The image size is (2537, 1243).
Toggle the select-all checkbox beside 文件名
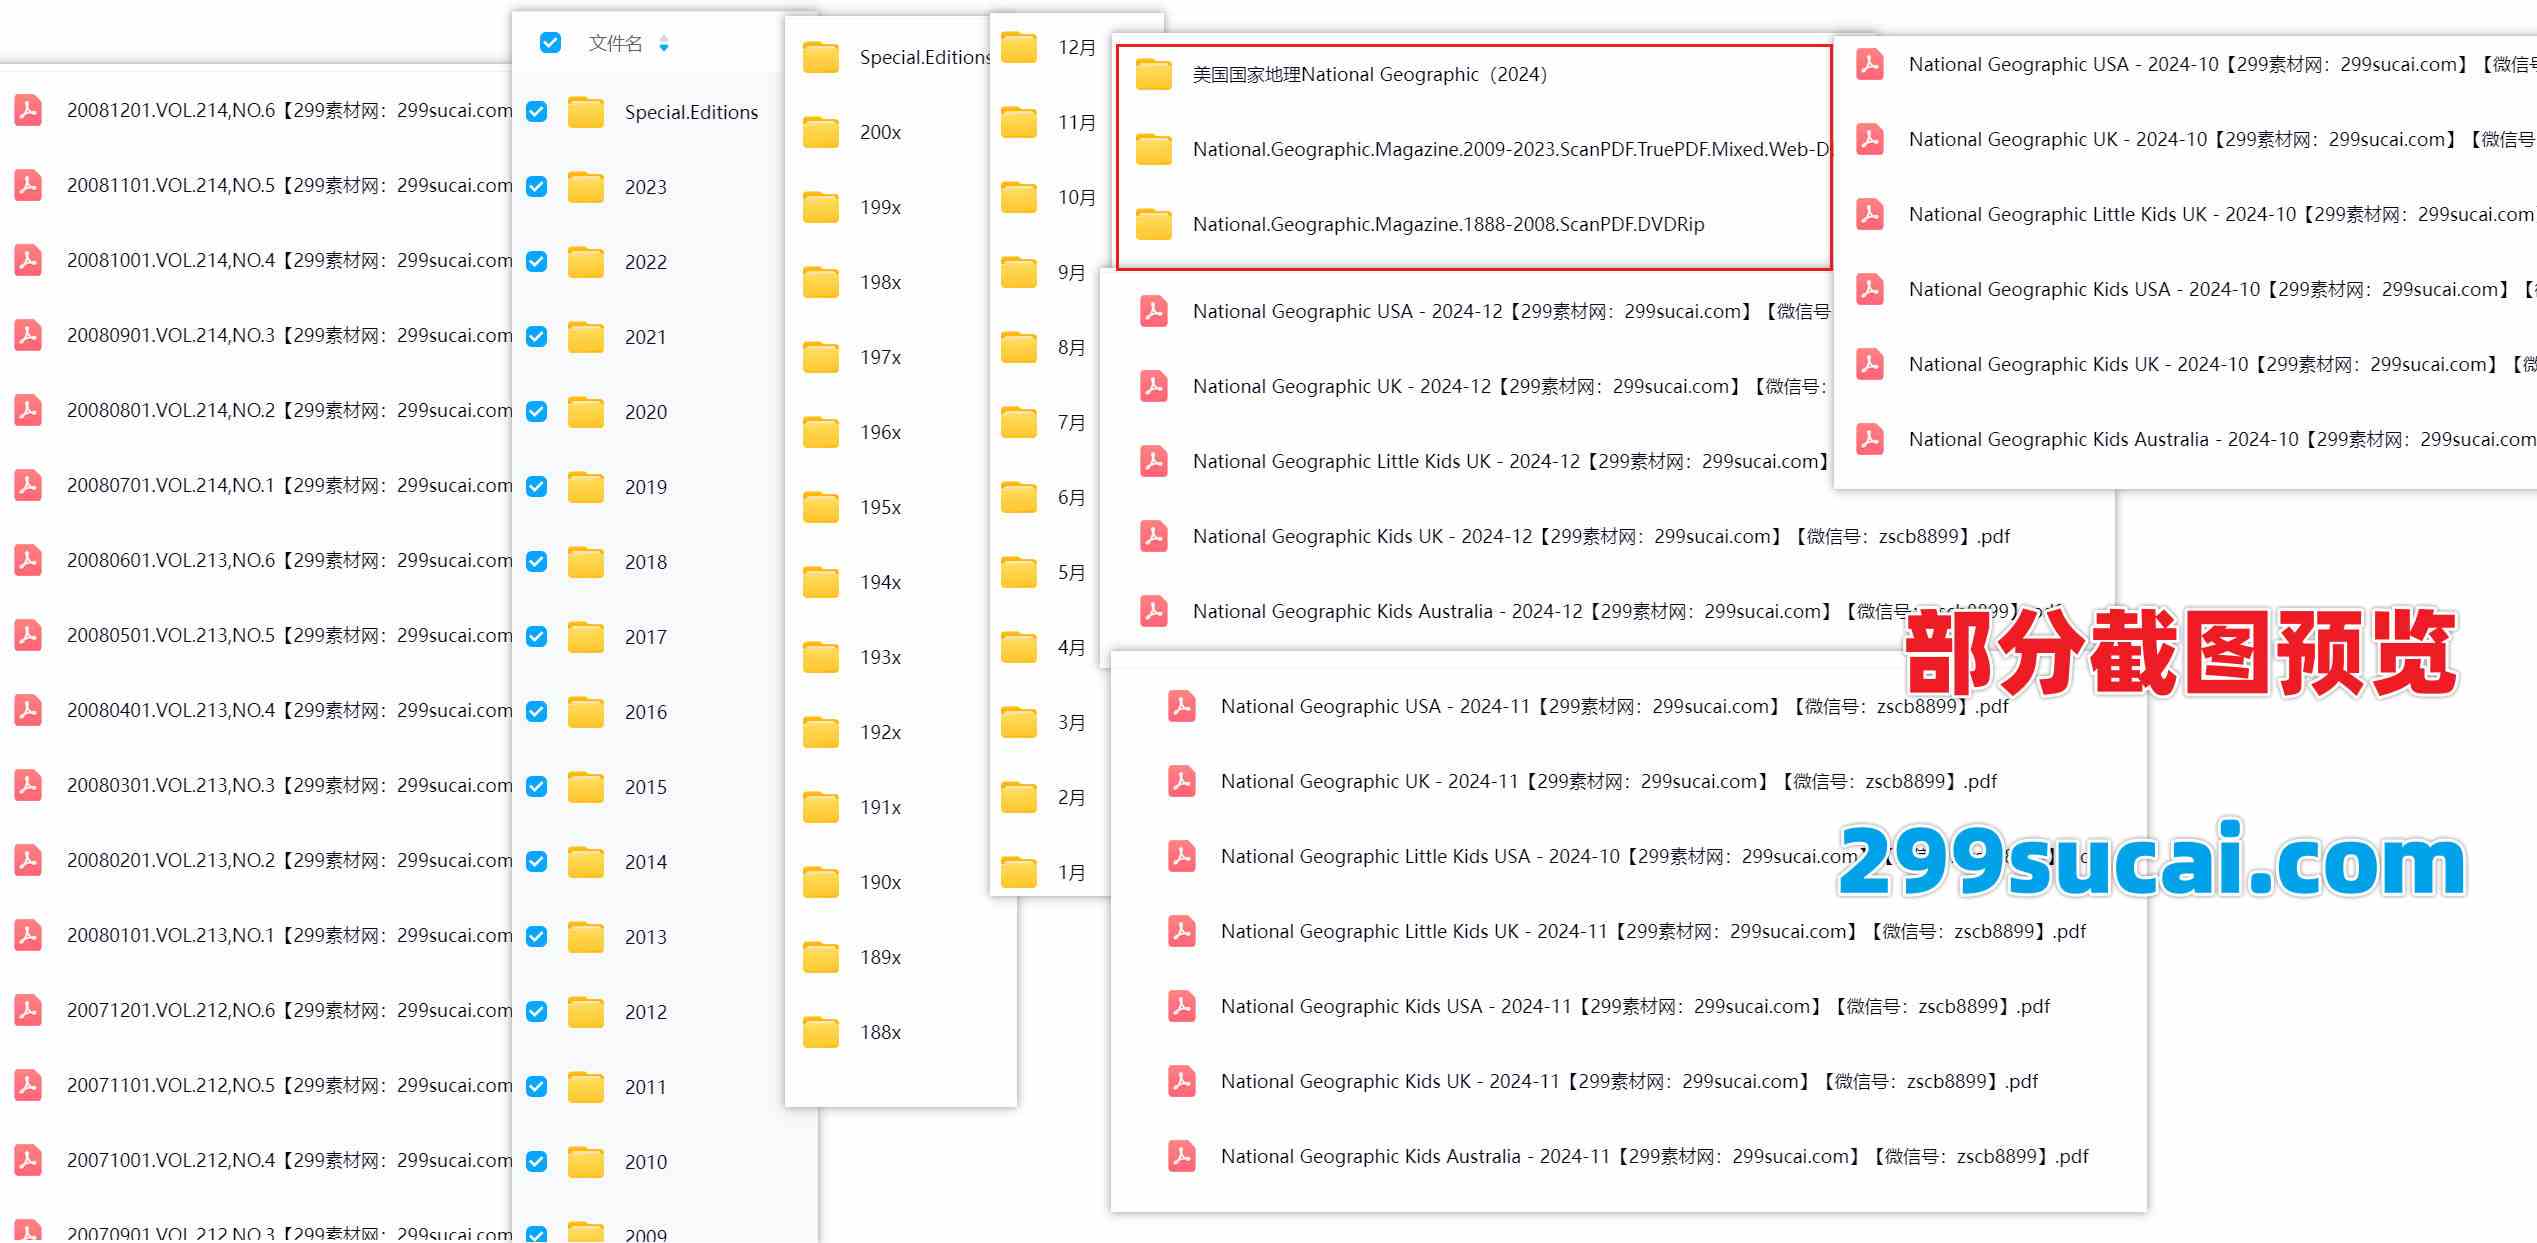[x=550, y=42]
